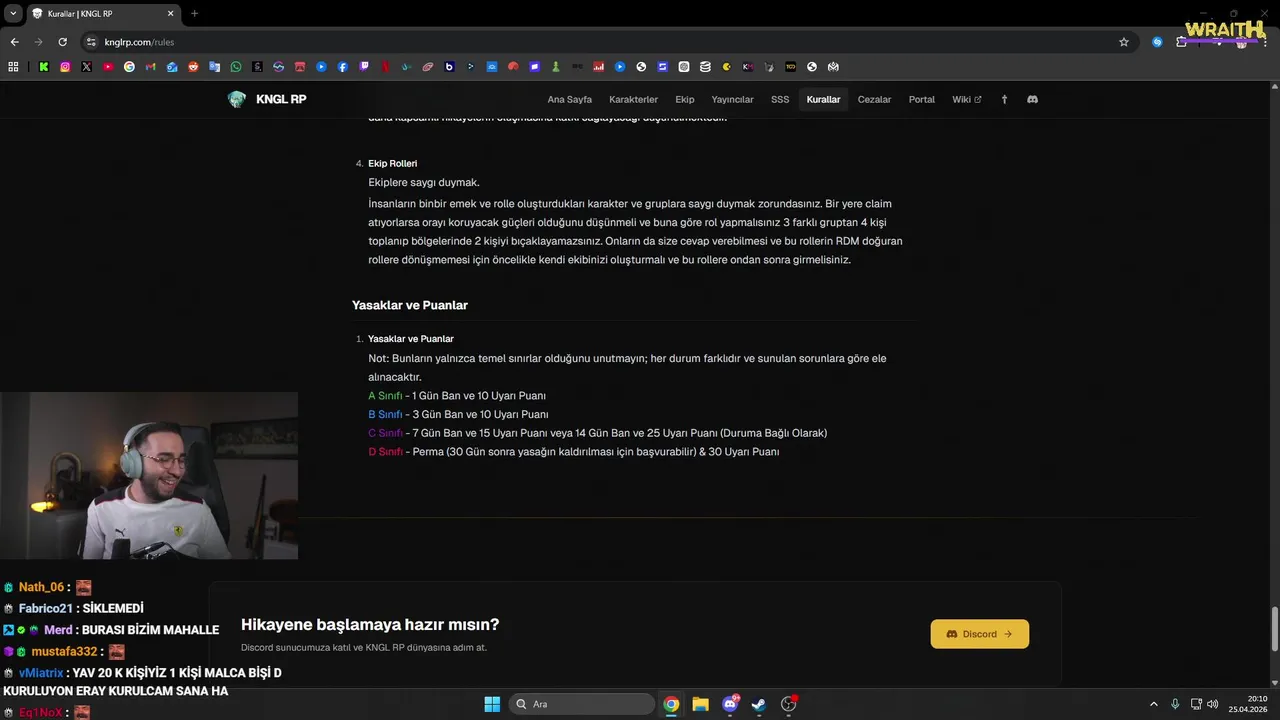
Task: Click the address bar URL knglrp.com/rules
Action: (x=139, y=42)
